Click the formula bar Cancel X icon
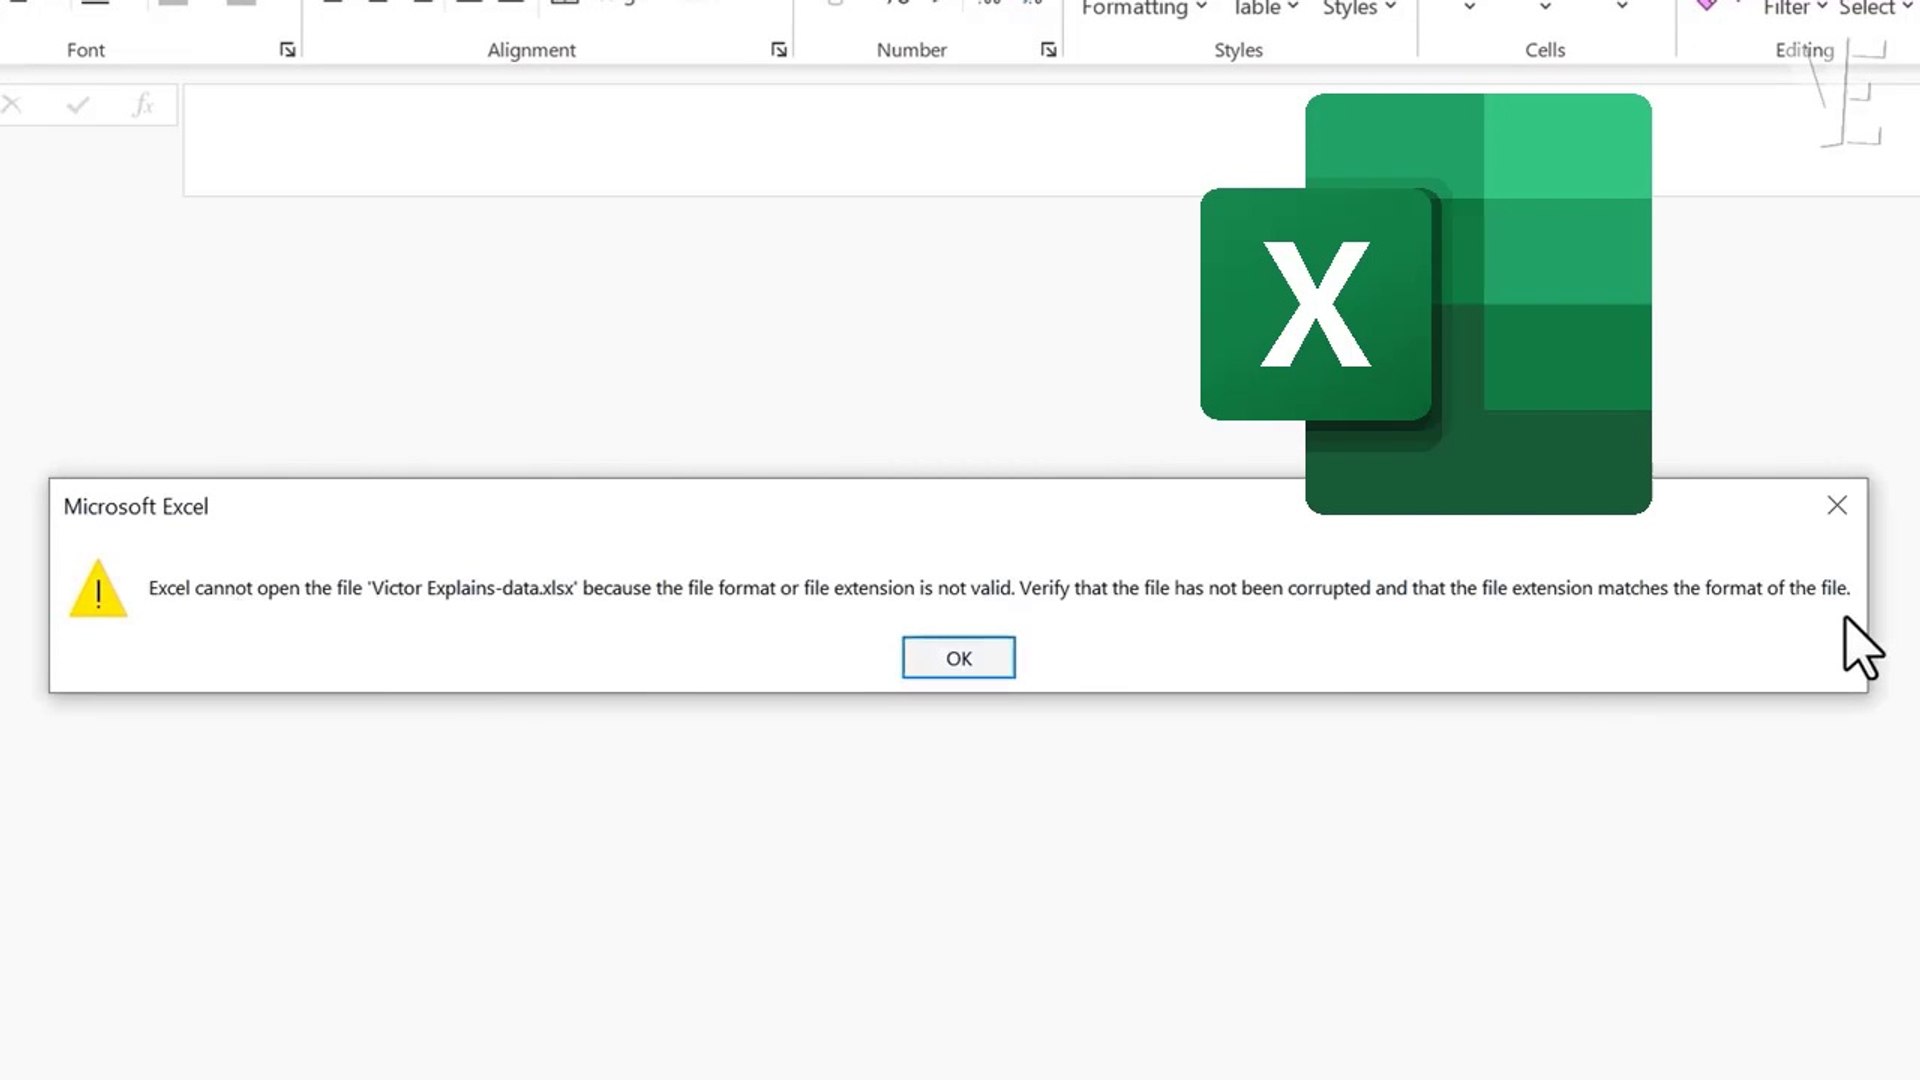Screen dimensions: 1920x1080 pyautogui.click(x=12, y=105)
